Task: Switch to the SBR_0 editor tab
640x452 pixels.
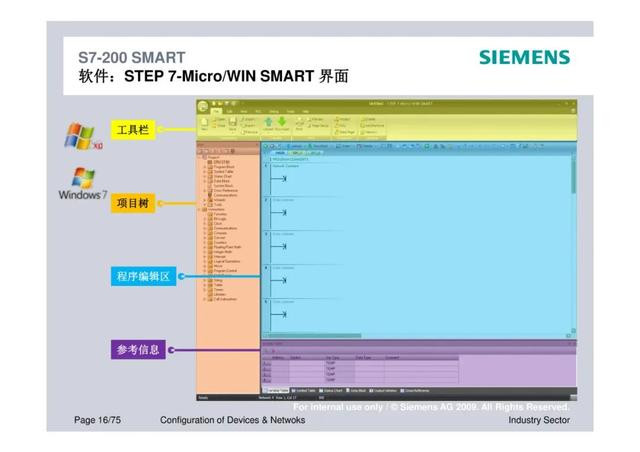Action: click(296, 153)
